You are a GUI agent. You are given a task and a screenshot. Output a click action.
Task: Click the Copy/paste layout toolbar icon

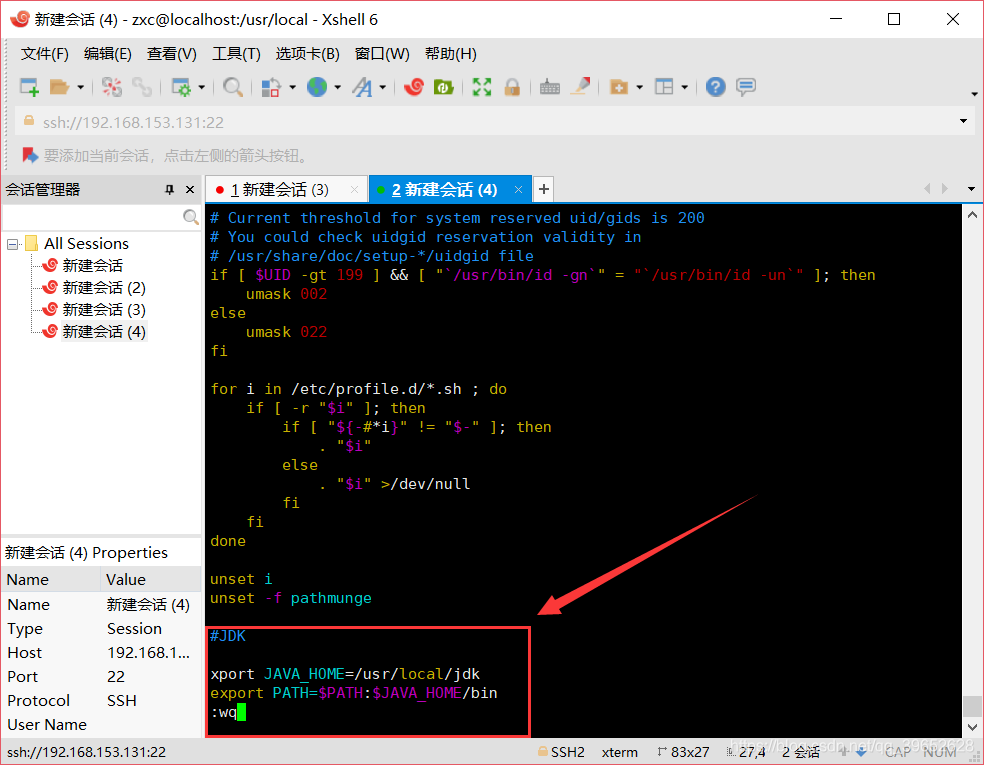tap(270, 87)
